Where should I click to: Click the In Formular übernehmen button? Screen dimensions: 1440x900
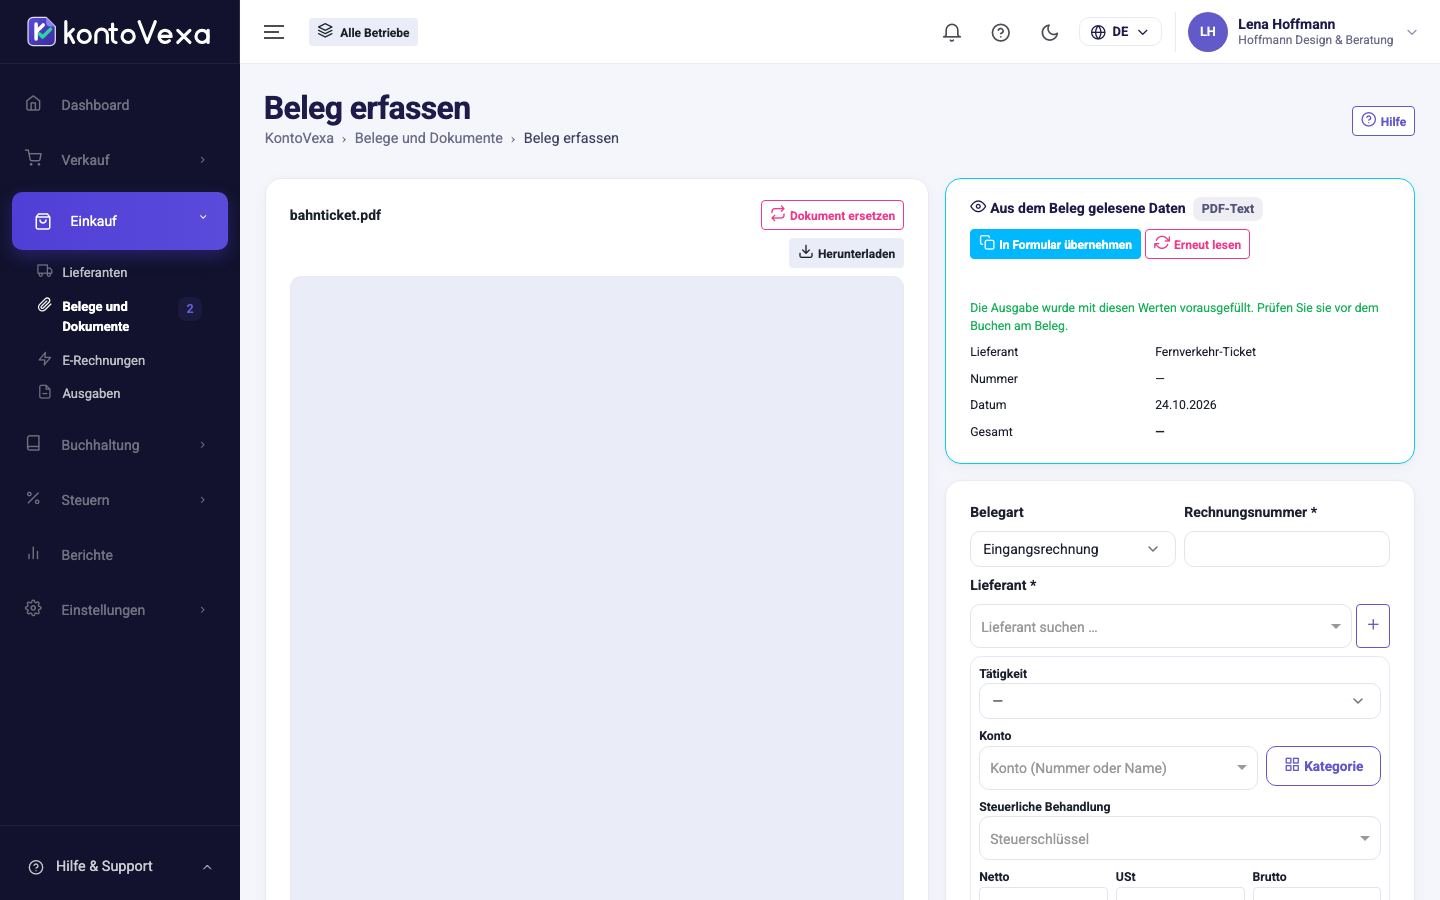(x=1055, y=244)
